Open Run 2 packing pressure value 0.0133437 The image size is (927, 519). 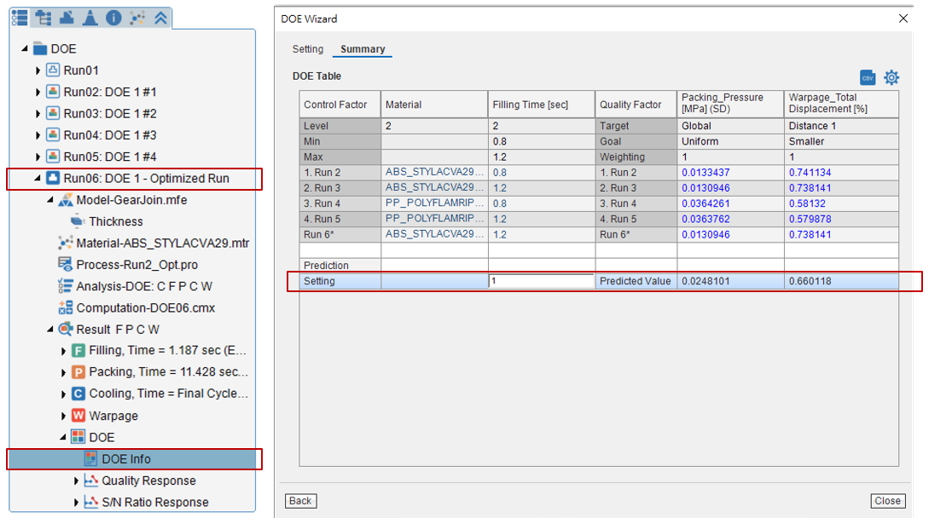click(x=705, y=173)
